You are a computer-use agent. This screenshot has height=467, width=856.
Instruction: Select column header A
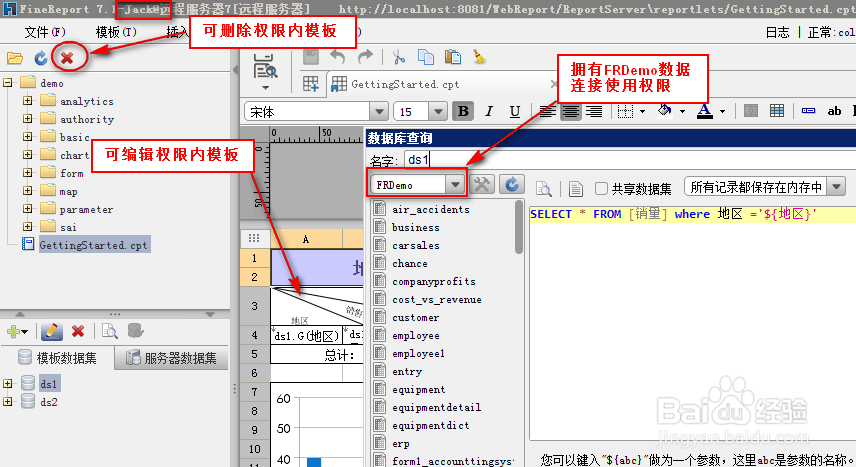306,239
